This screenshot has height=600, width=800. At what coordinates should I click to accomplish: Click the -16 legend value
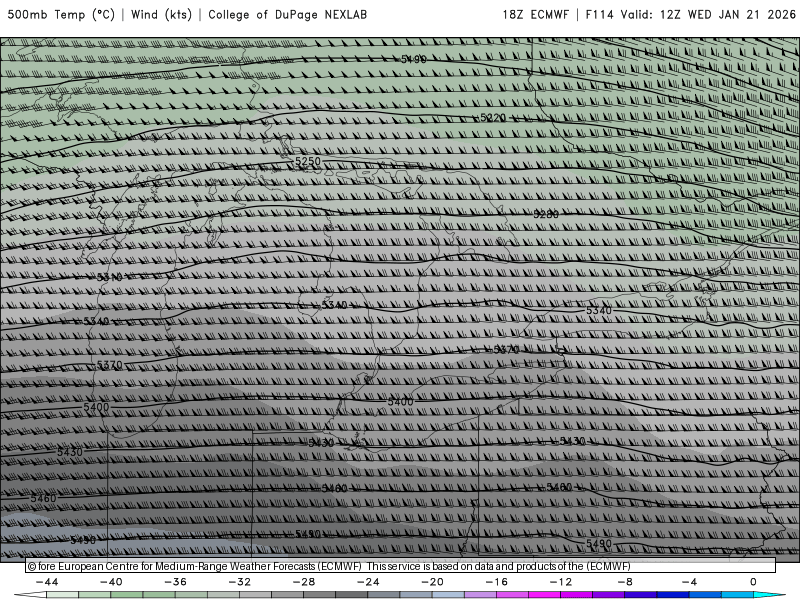(x=496, y=582)
